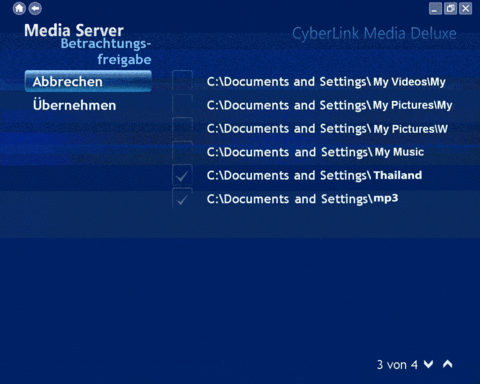Click the My Music folder path

tap(315, 152)
